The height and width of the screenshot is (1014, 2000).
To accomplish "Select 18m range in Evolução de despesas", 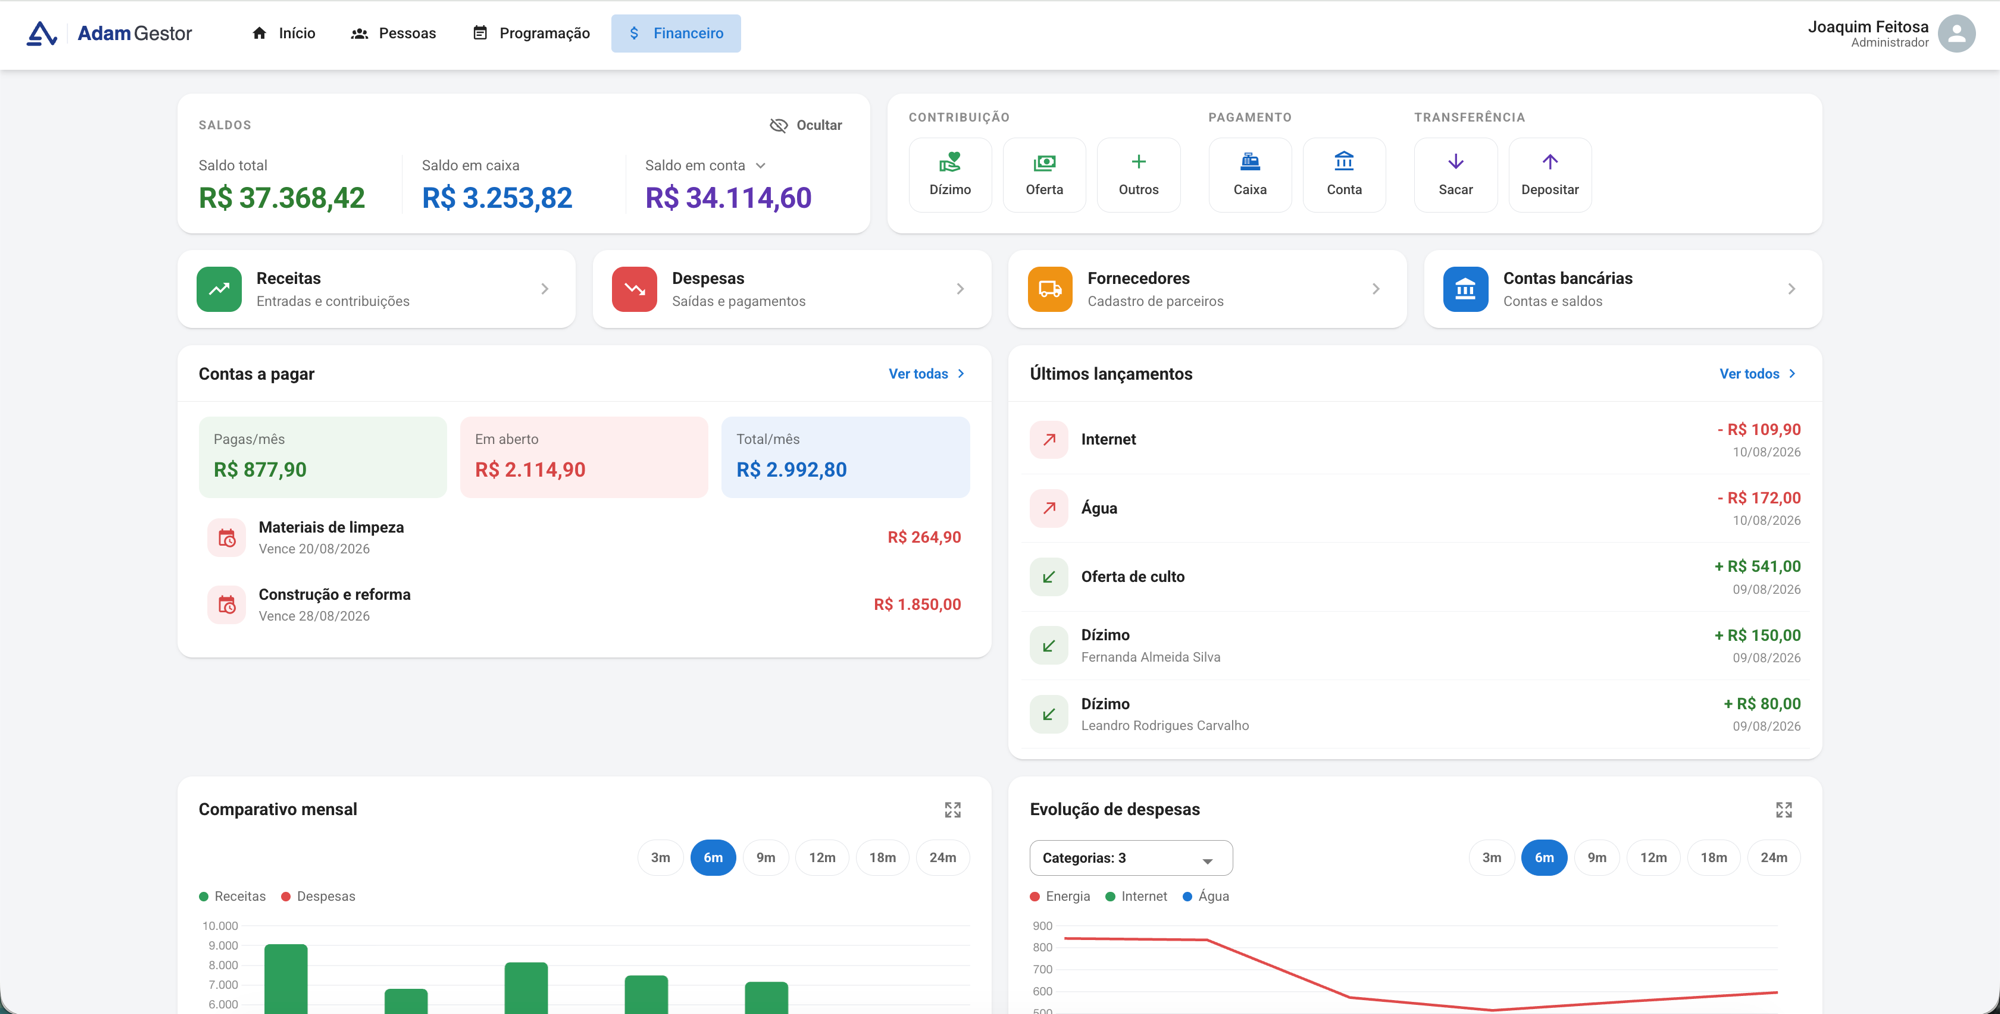I will tap(1714, 858).
